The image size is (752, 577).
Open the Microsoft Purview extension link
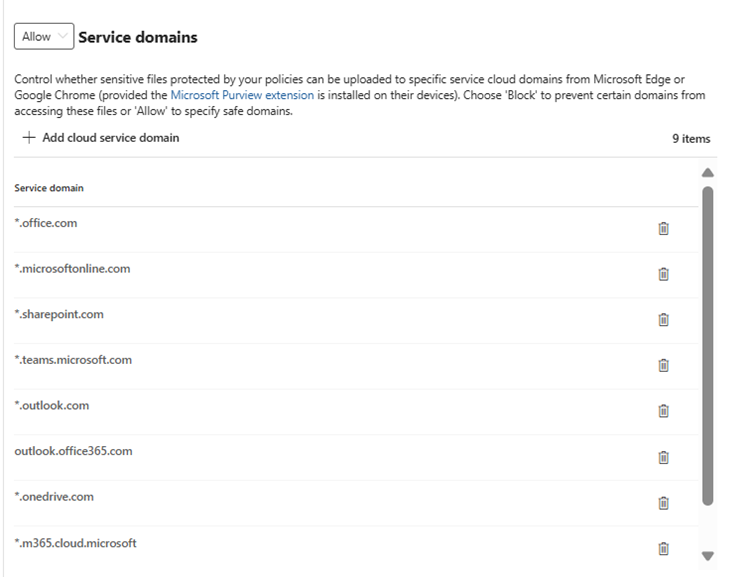pyautogui.click(x=242, y=95)
